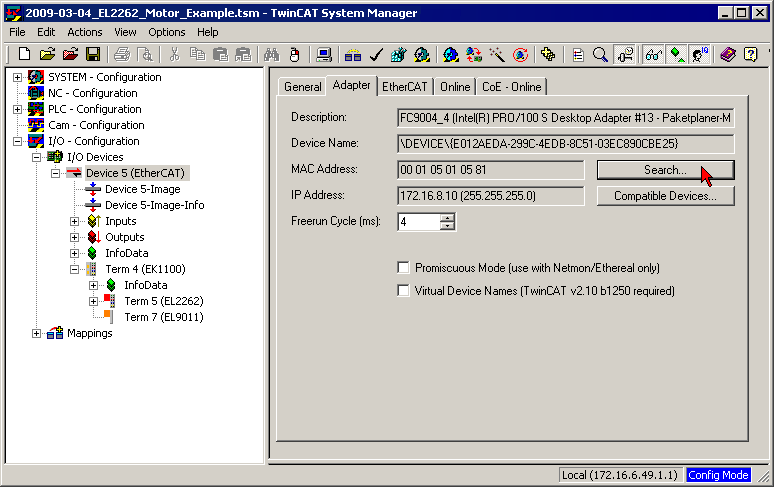
Task: Decrease Freerun Cycle with down arrow
Action: click(447, 226)
